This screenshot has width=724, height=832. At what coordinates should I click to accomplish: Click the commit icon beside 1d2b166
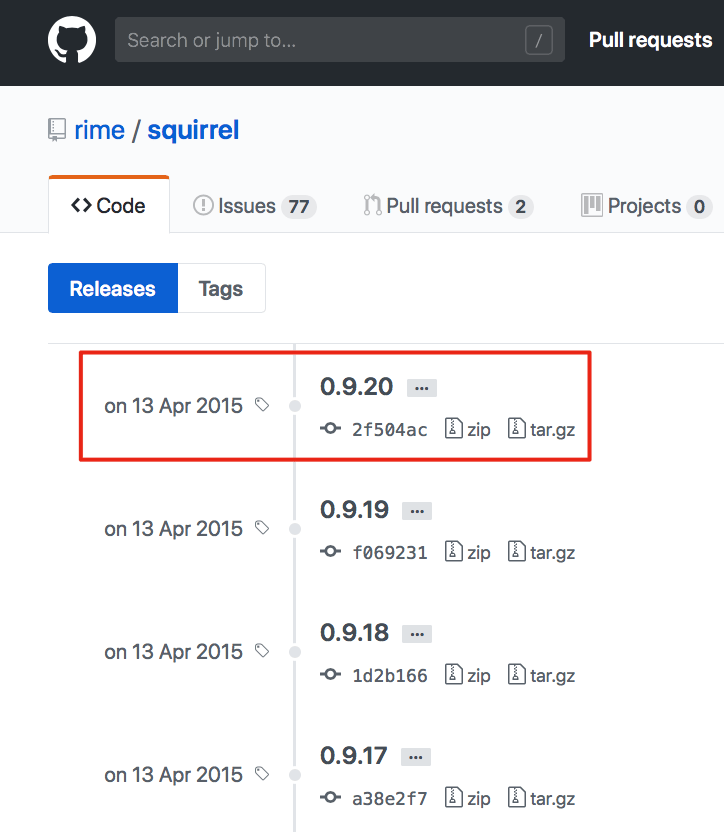point(330,674)
